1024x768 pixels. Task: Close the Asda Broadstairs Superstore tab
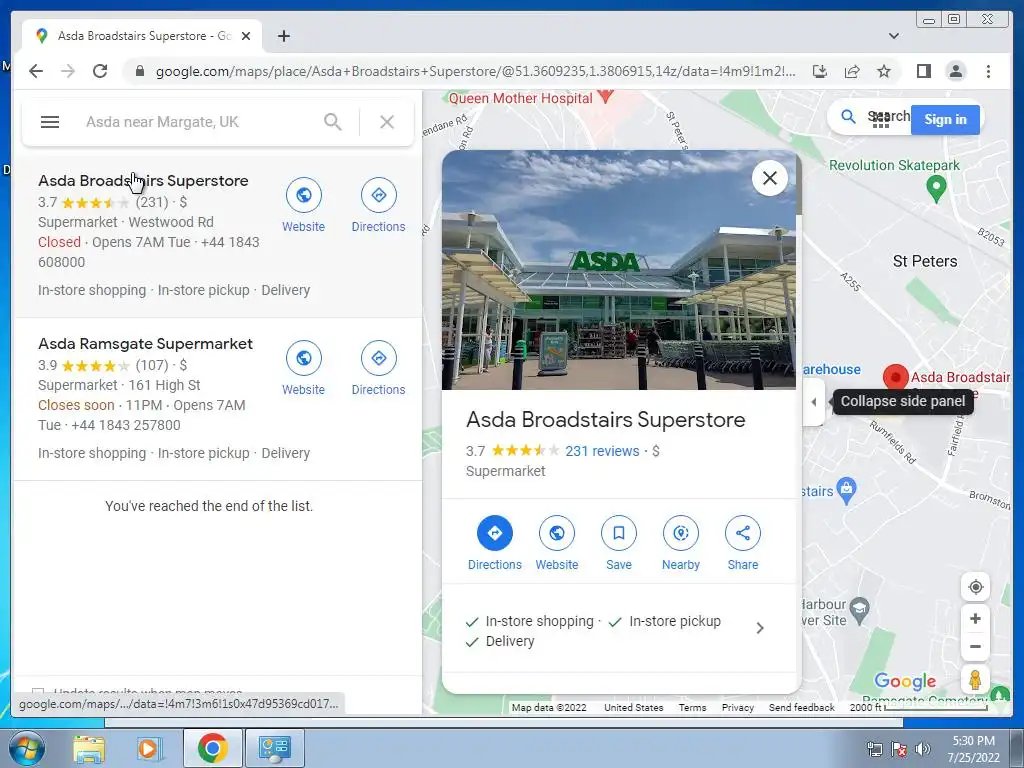click(x=246, y=36)
